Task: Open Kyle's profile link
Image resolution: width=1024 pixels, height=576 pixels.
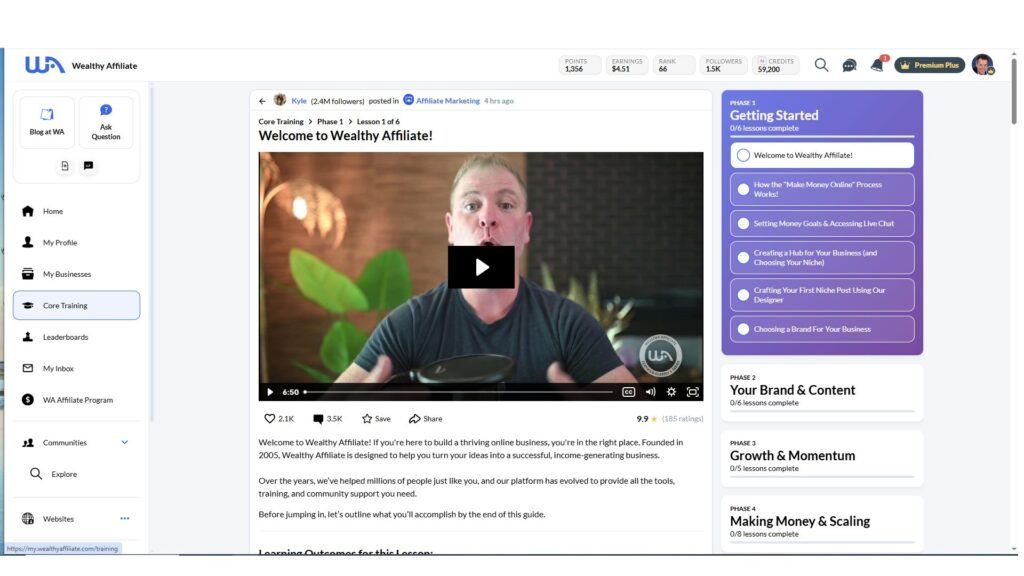Action: click(299, 101)
